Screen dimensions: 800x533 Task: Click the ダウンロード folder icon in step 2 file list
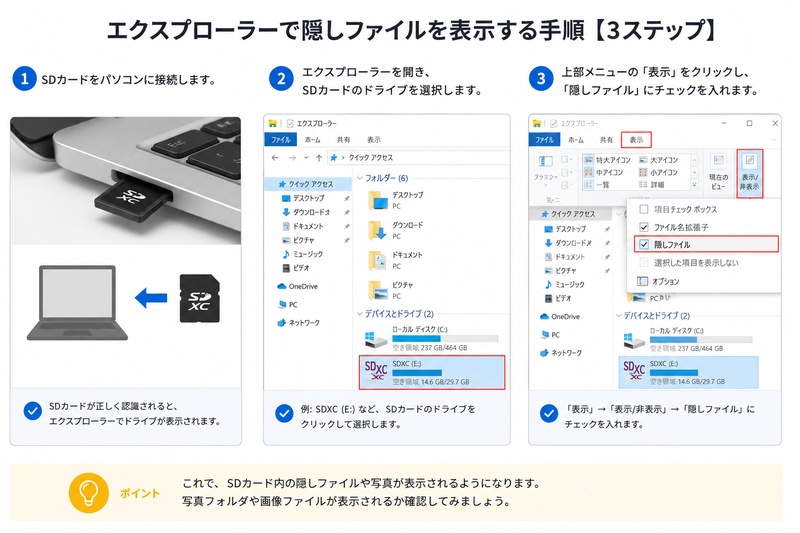pyautogui.click(x=378, y=231)
